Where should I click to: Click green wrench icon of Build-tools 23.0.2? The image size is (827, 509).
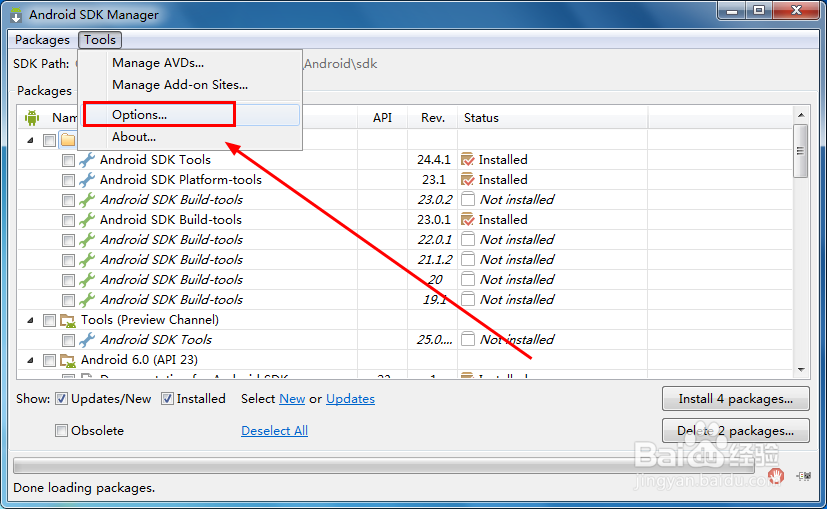[87, 200]
